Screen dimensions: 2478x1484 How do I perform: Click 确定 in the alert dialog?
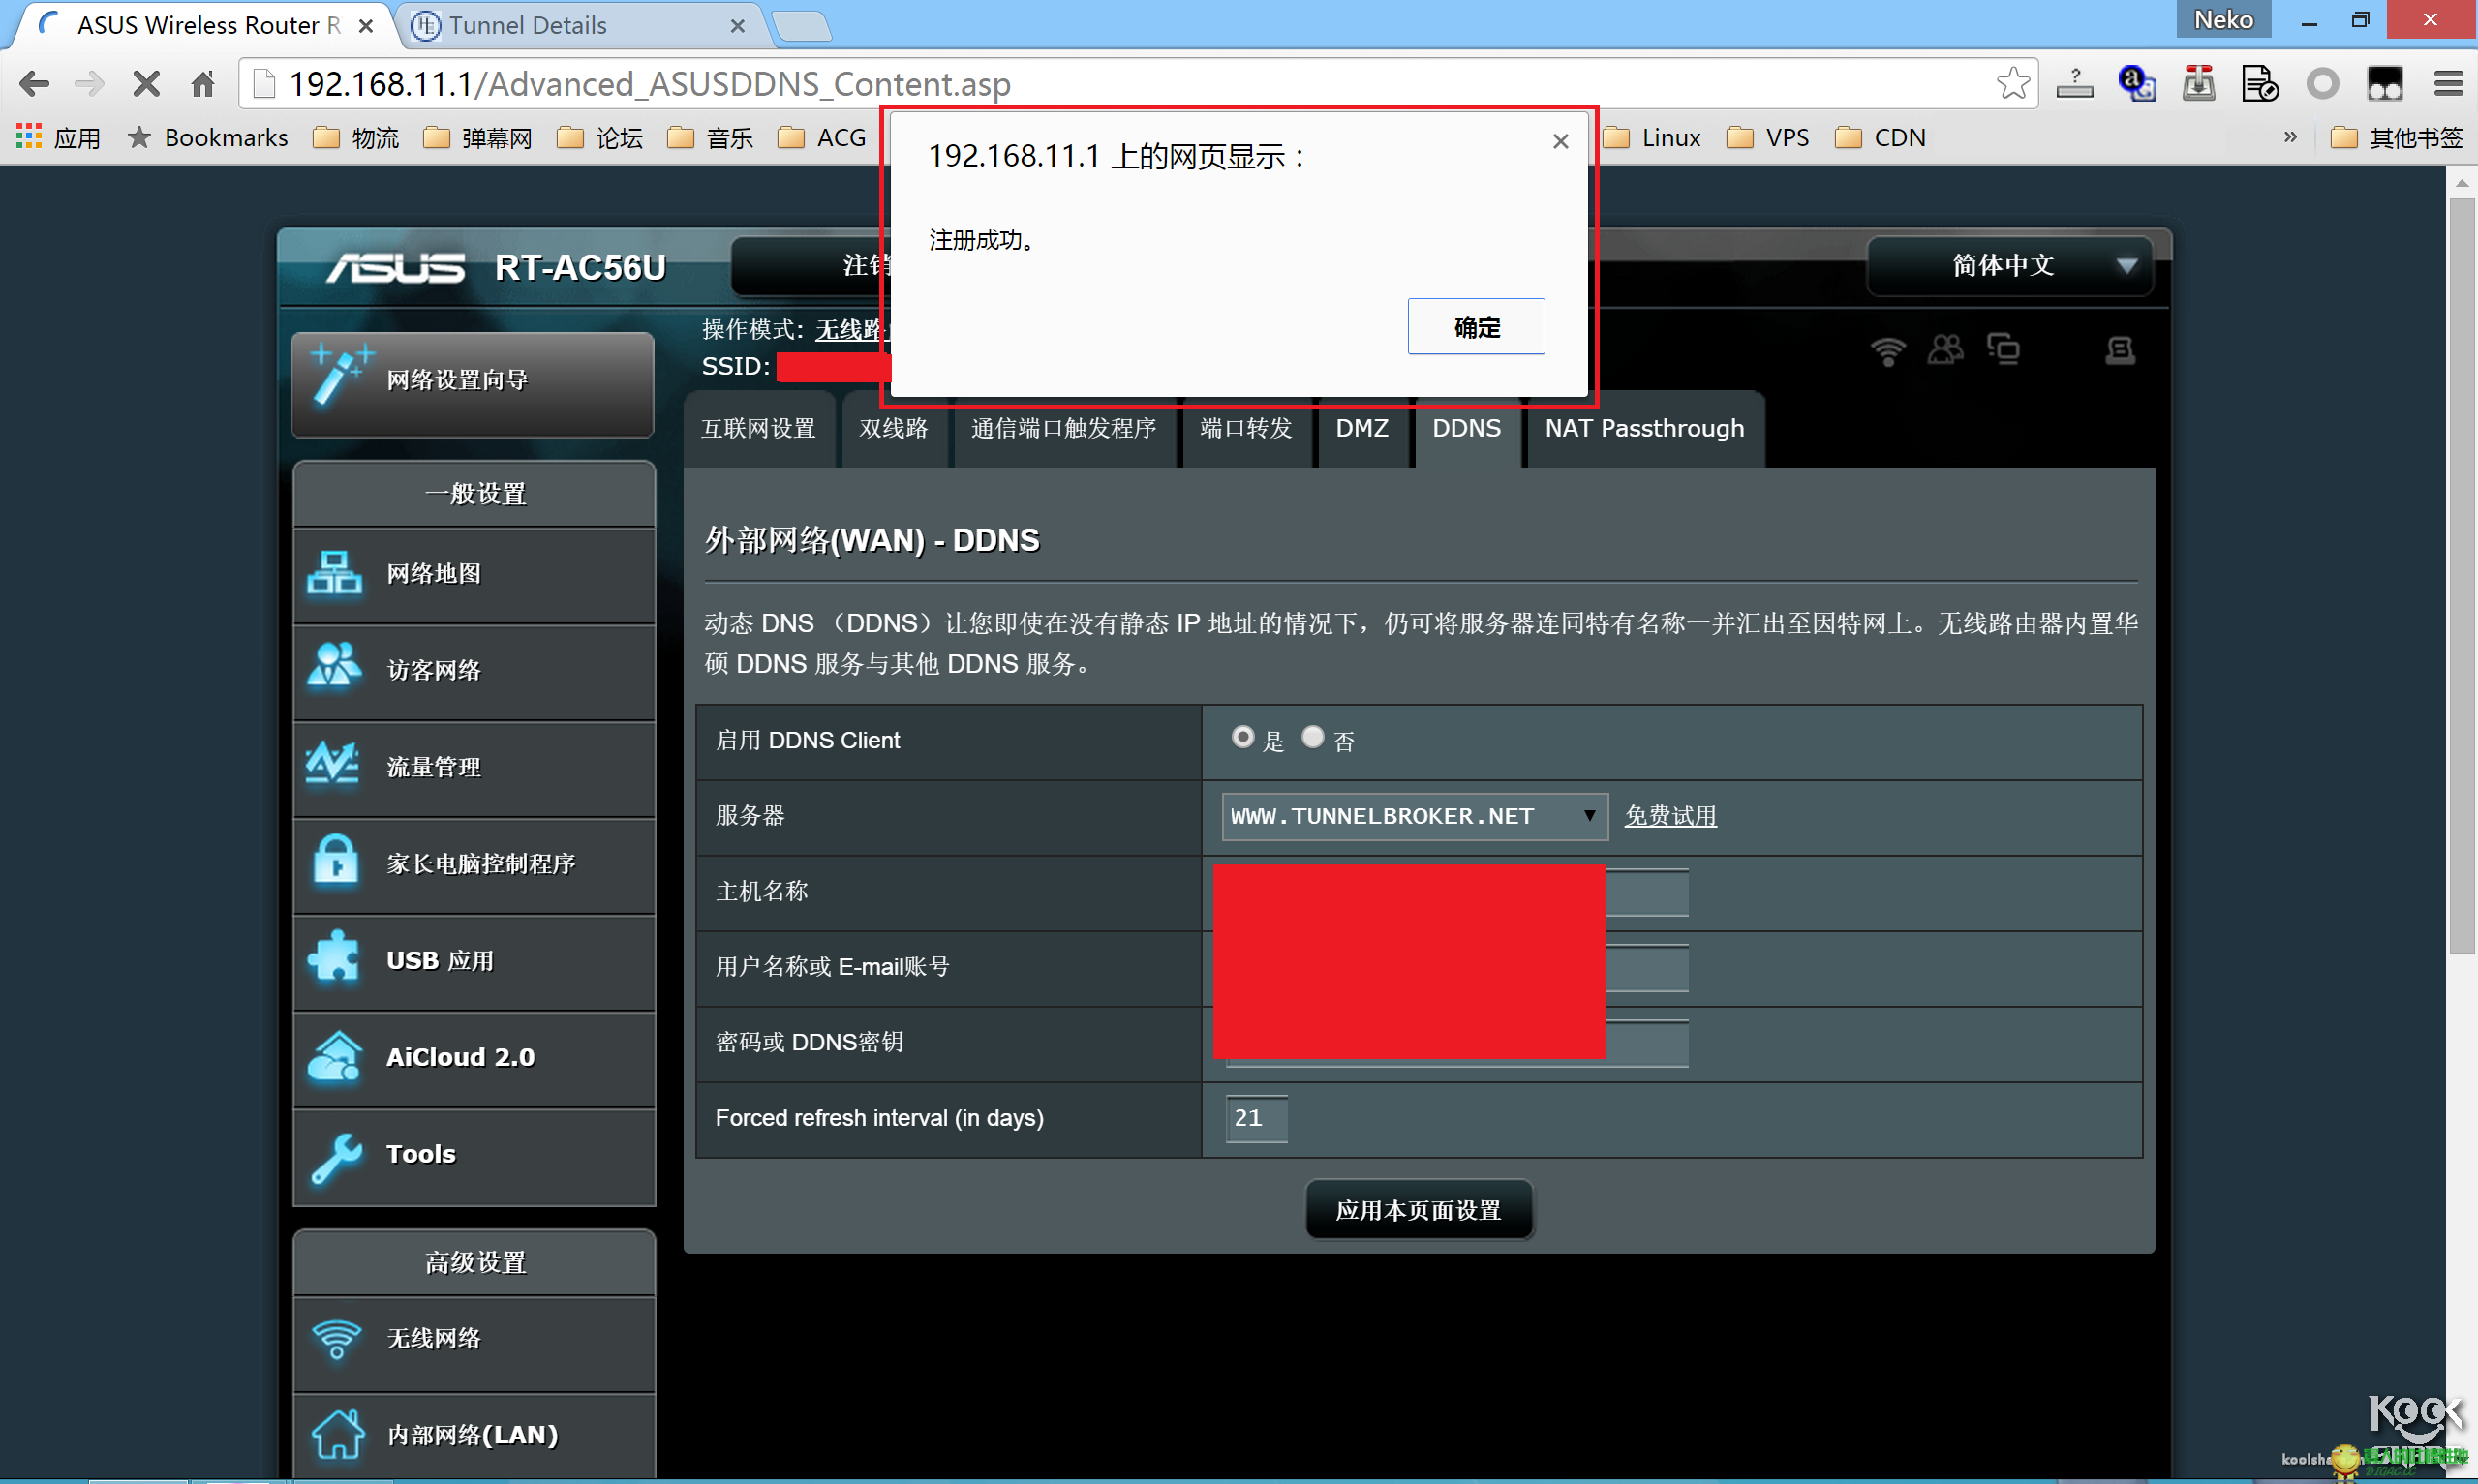[x=1476, y=327]
